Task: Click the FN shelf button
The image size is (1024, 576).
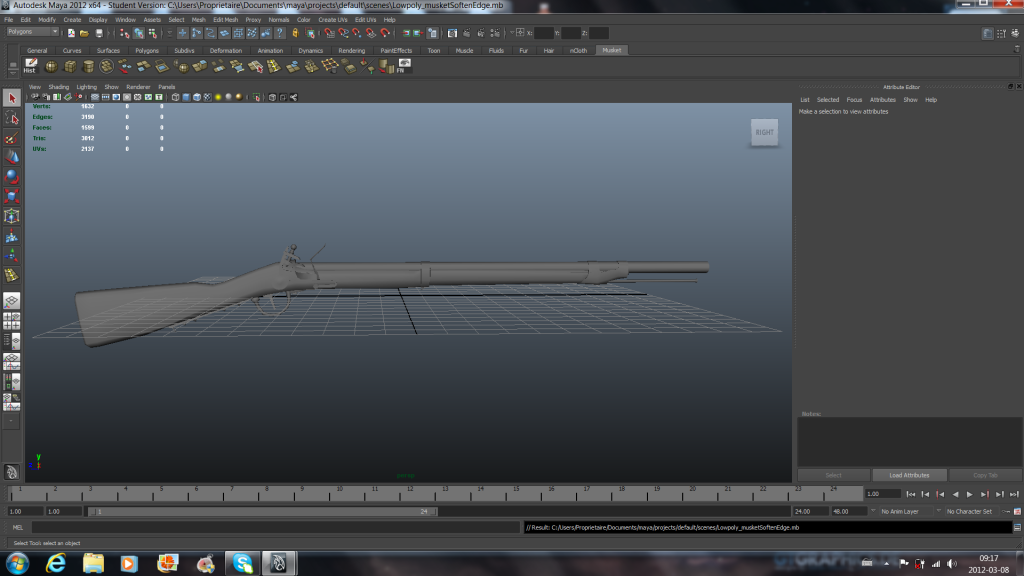Action: [x=404, y=66]
